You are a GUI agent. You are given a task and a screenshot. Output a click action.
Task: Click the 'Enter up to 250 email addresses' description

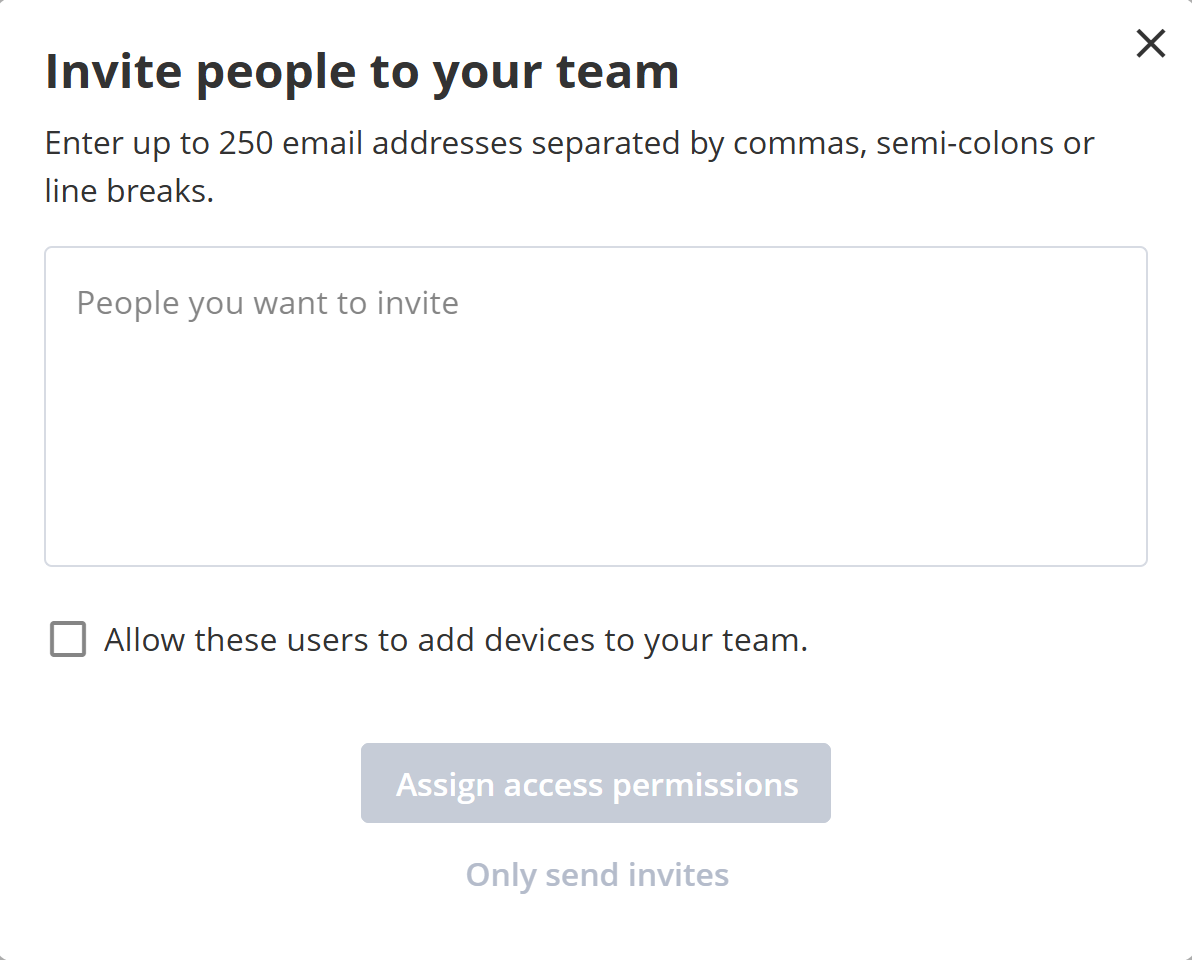click(569, 144)
